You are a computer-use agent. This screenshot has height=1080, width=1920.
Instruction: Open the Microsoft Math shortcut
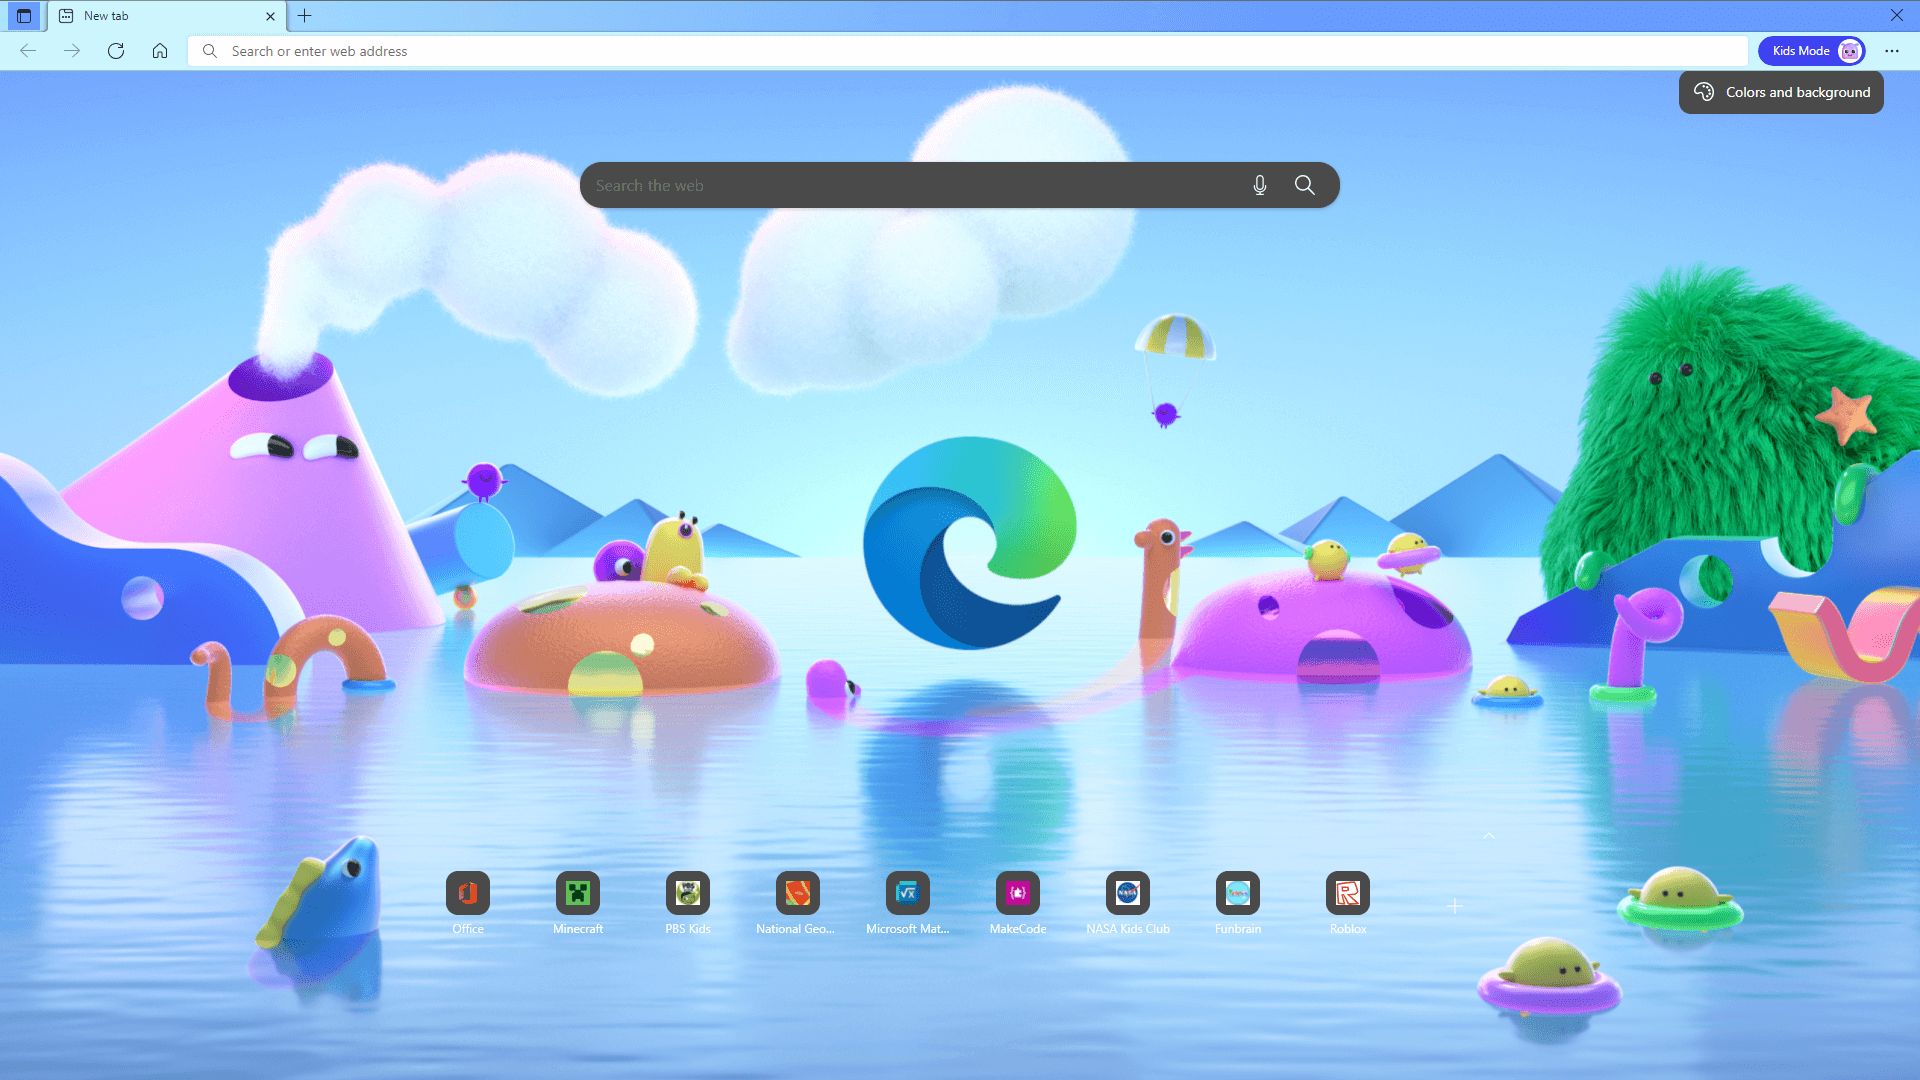(907, 893)
